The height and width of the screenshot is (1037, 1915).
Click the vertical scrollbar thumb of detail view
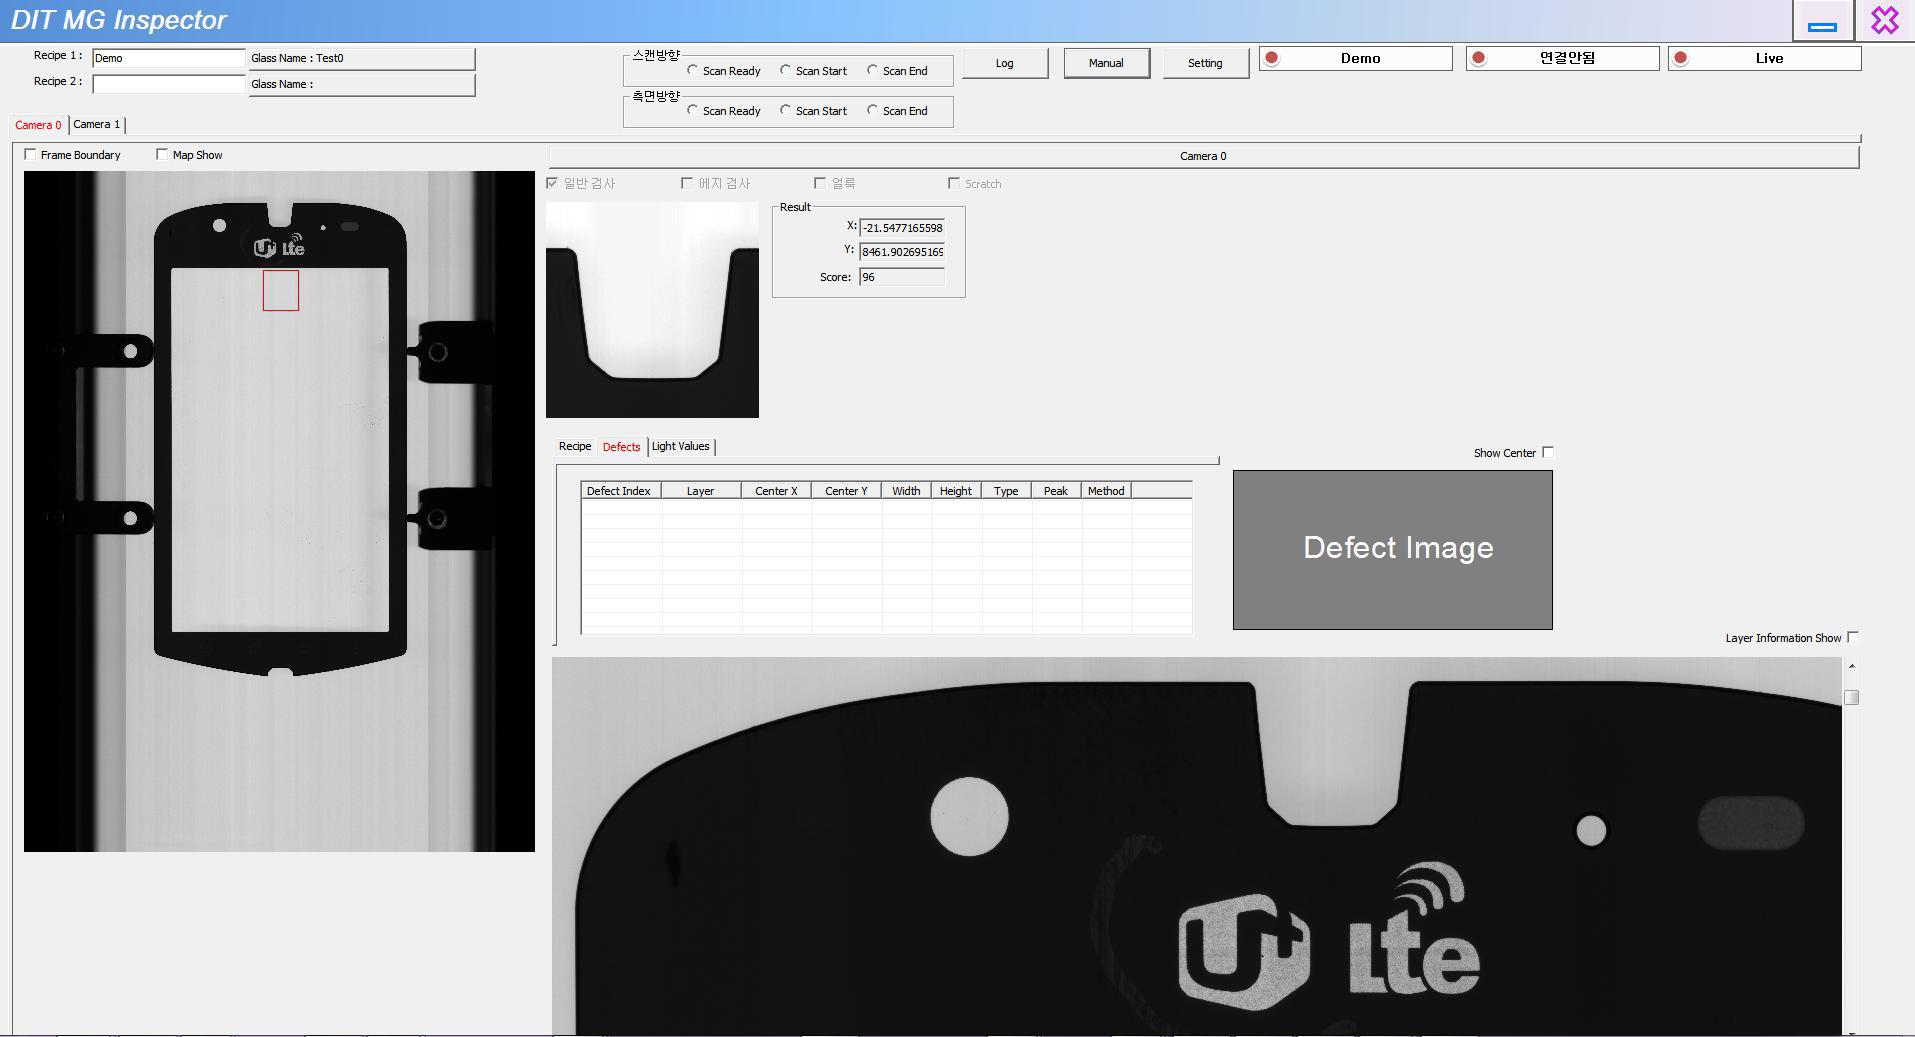[x=1851, y=697]
